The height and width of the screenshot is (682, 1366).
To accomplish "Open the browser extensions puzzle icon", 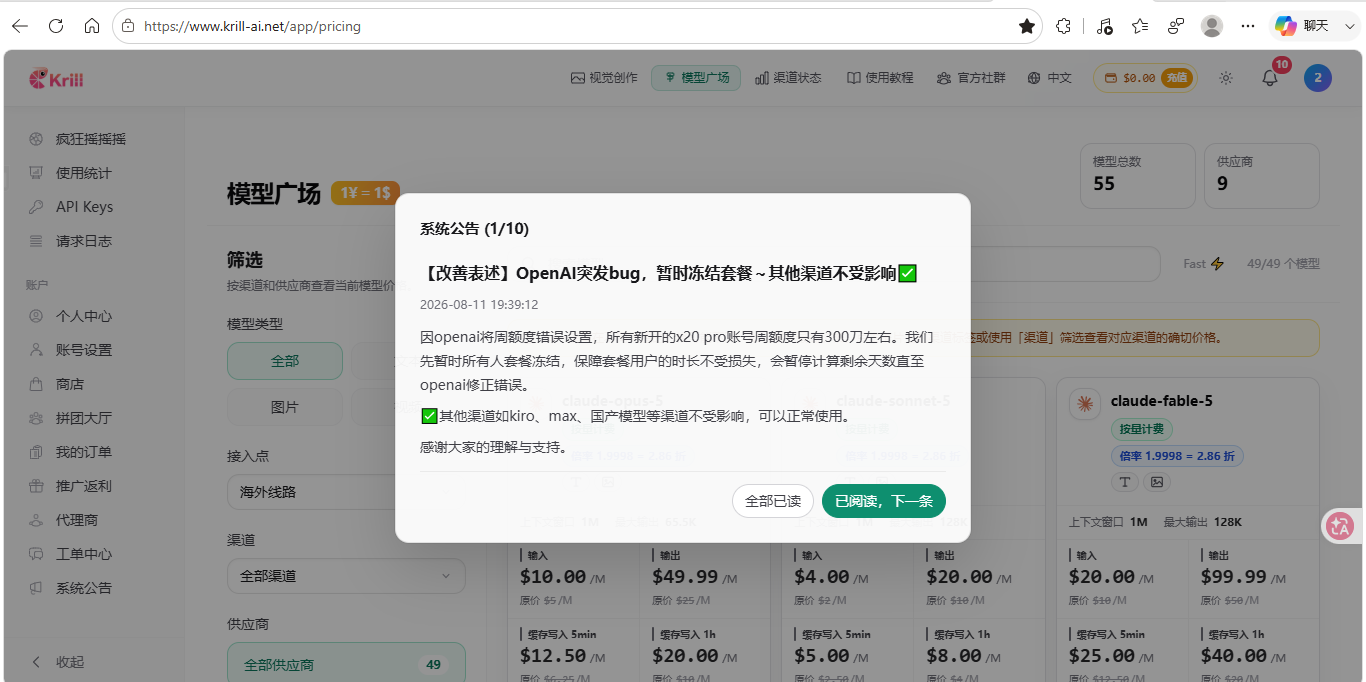I will [1064, 26].
